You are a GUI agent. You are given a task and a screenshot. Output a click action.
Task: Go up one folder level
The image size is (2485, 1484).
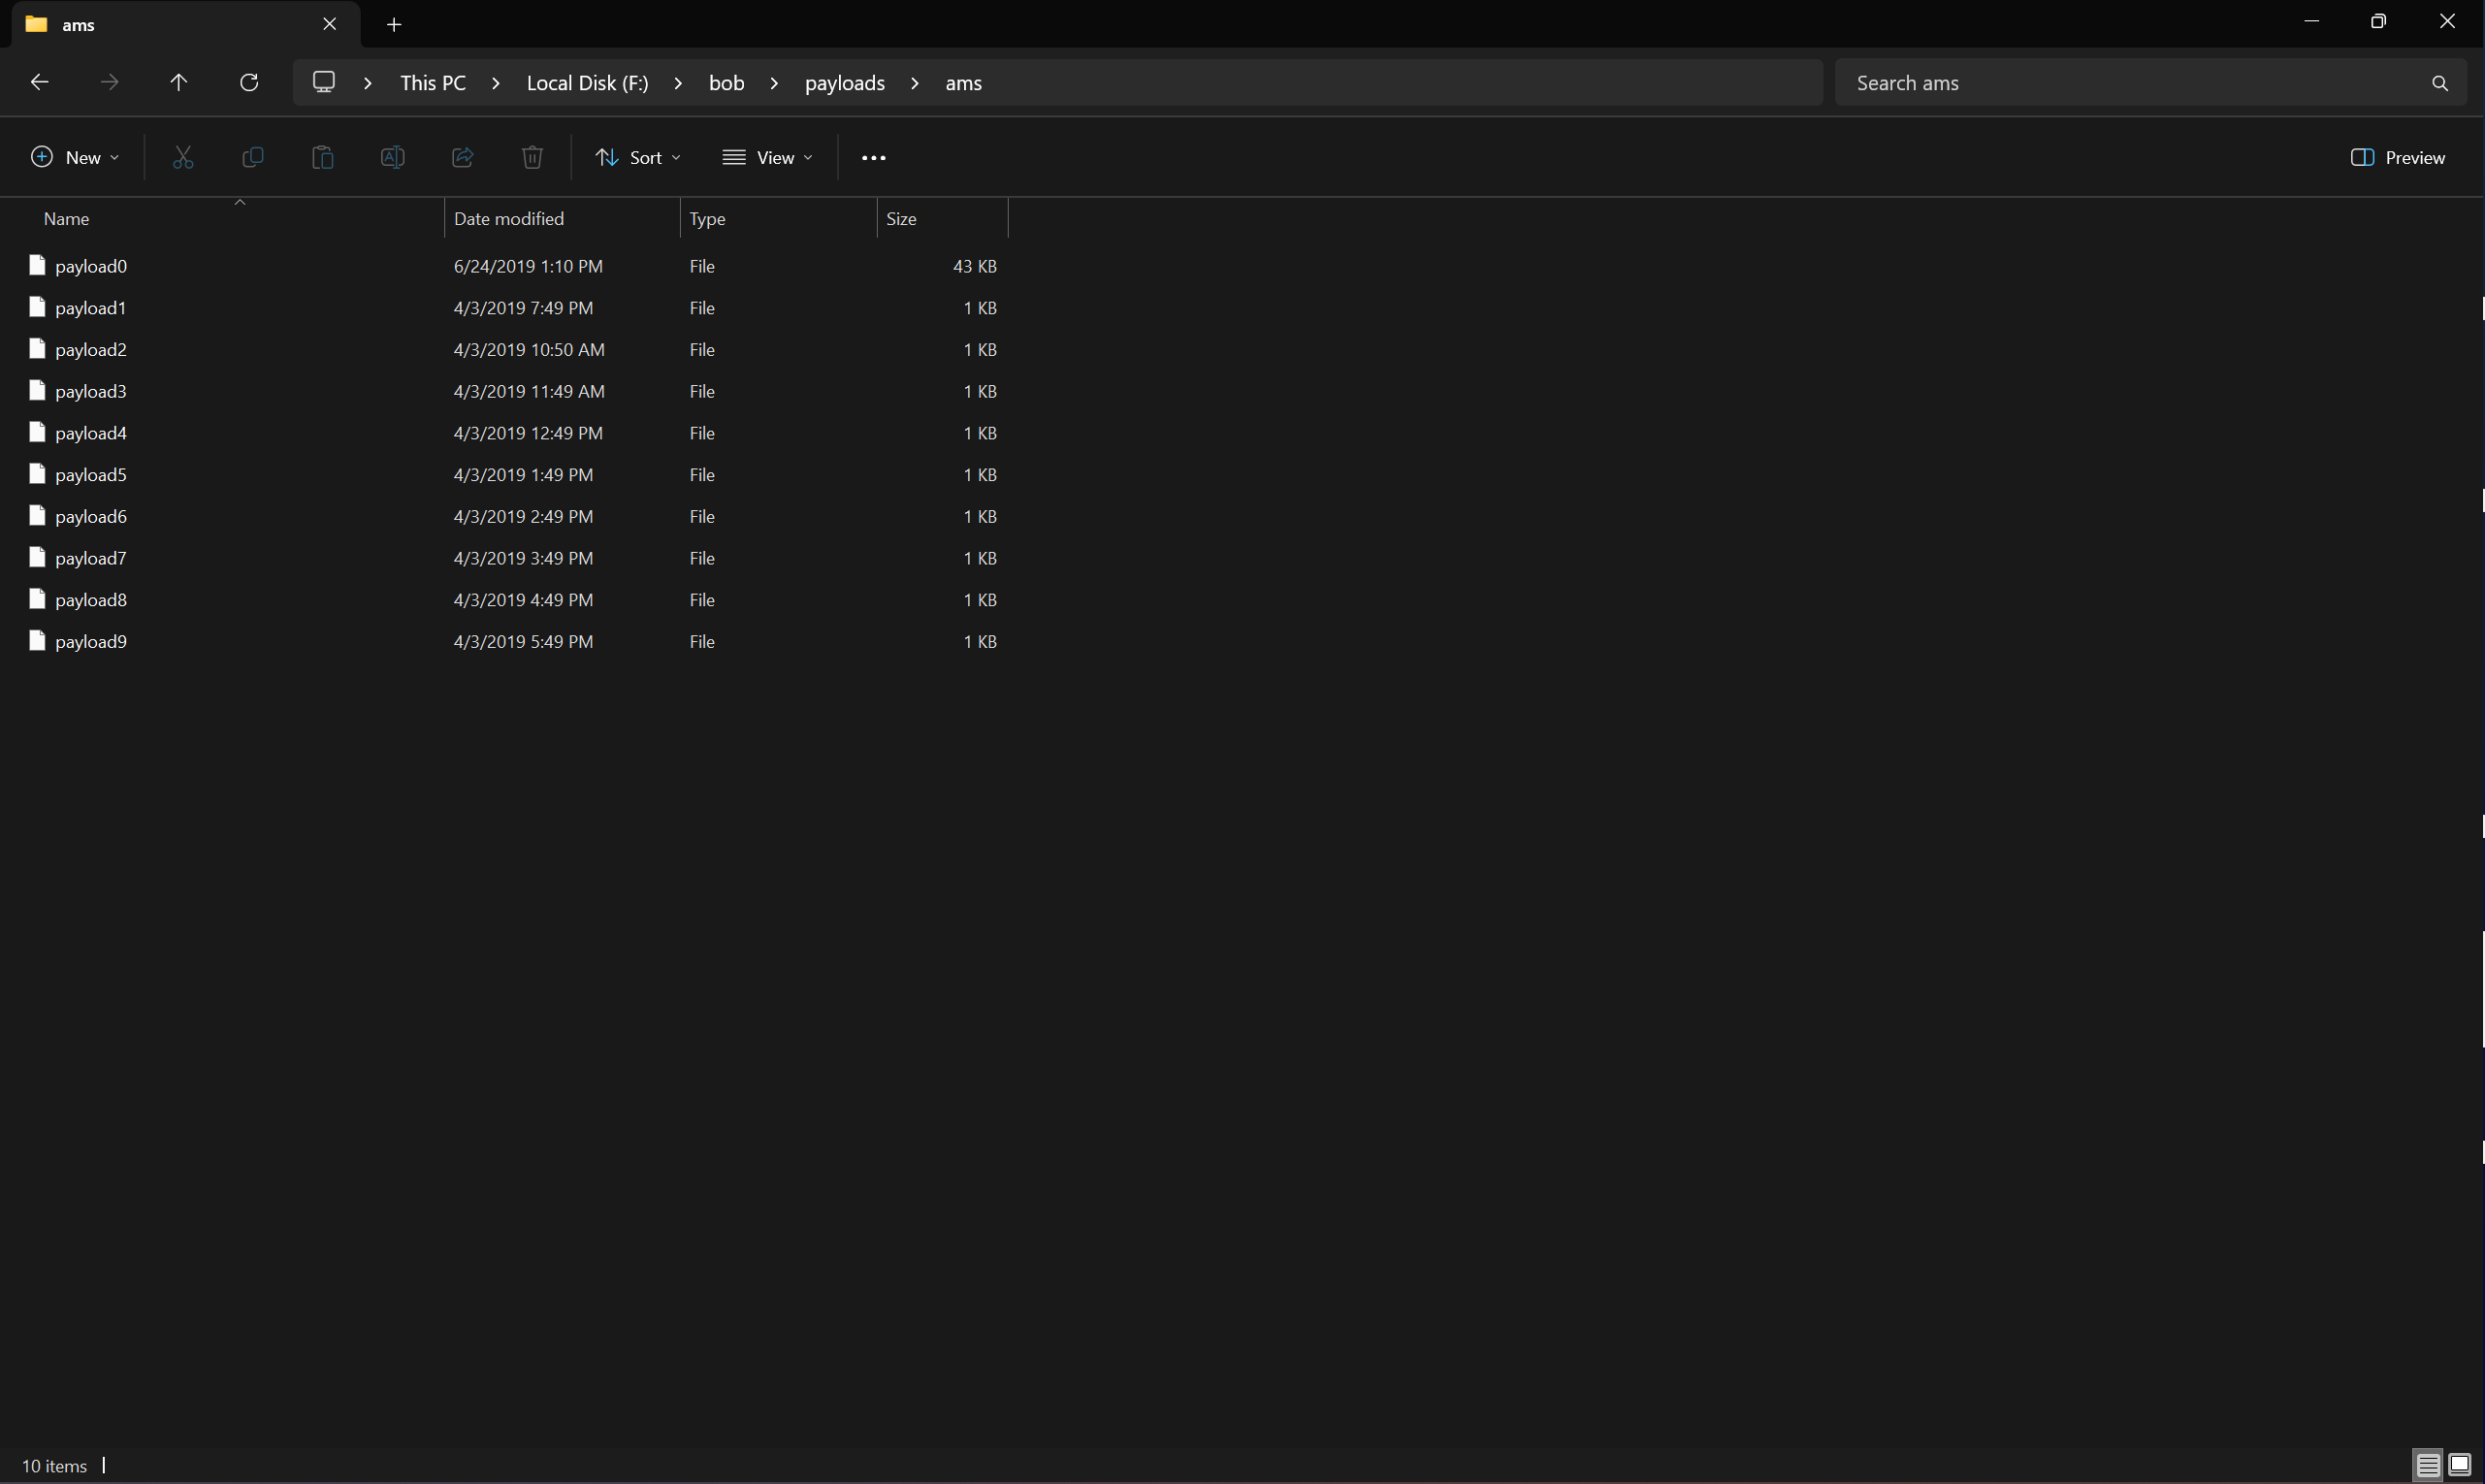click(x=179, y=82)
